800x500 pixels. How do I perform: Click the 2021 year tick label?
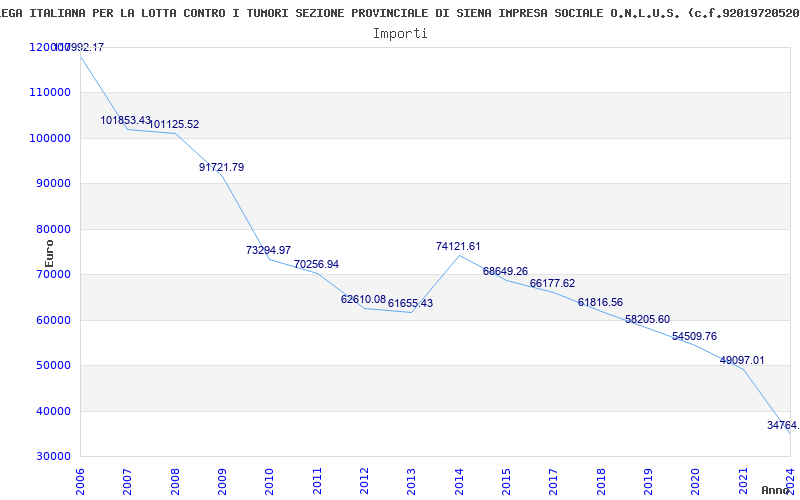[x=743, y=482]
